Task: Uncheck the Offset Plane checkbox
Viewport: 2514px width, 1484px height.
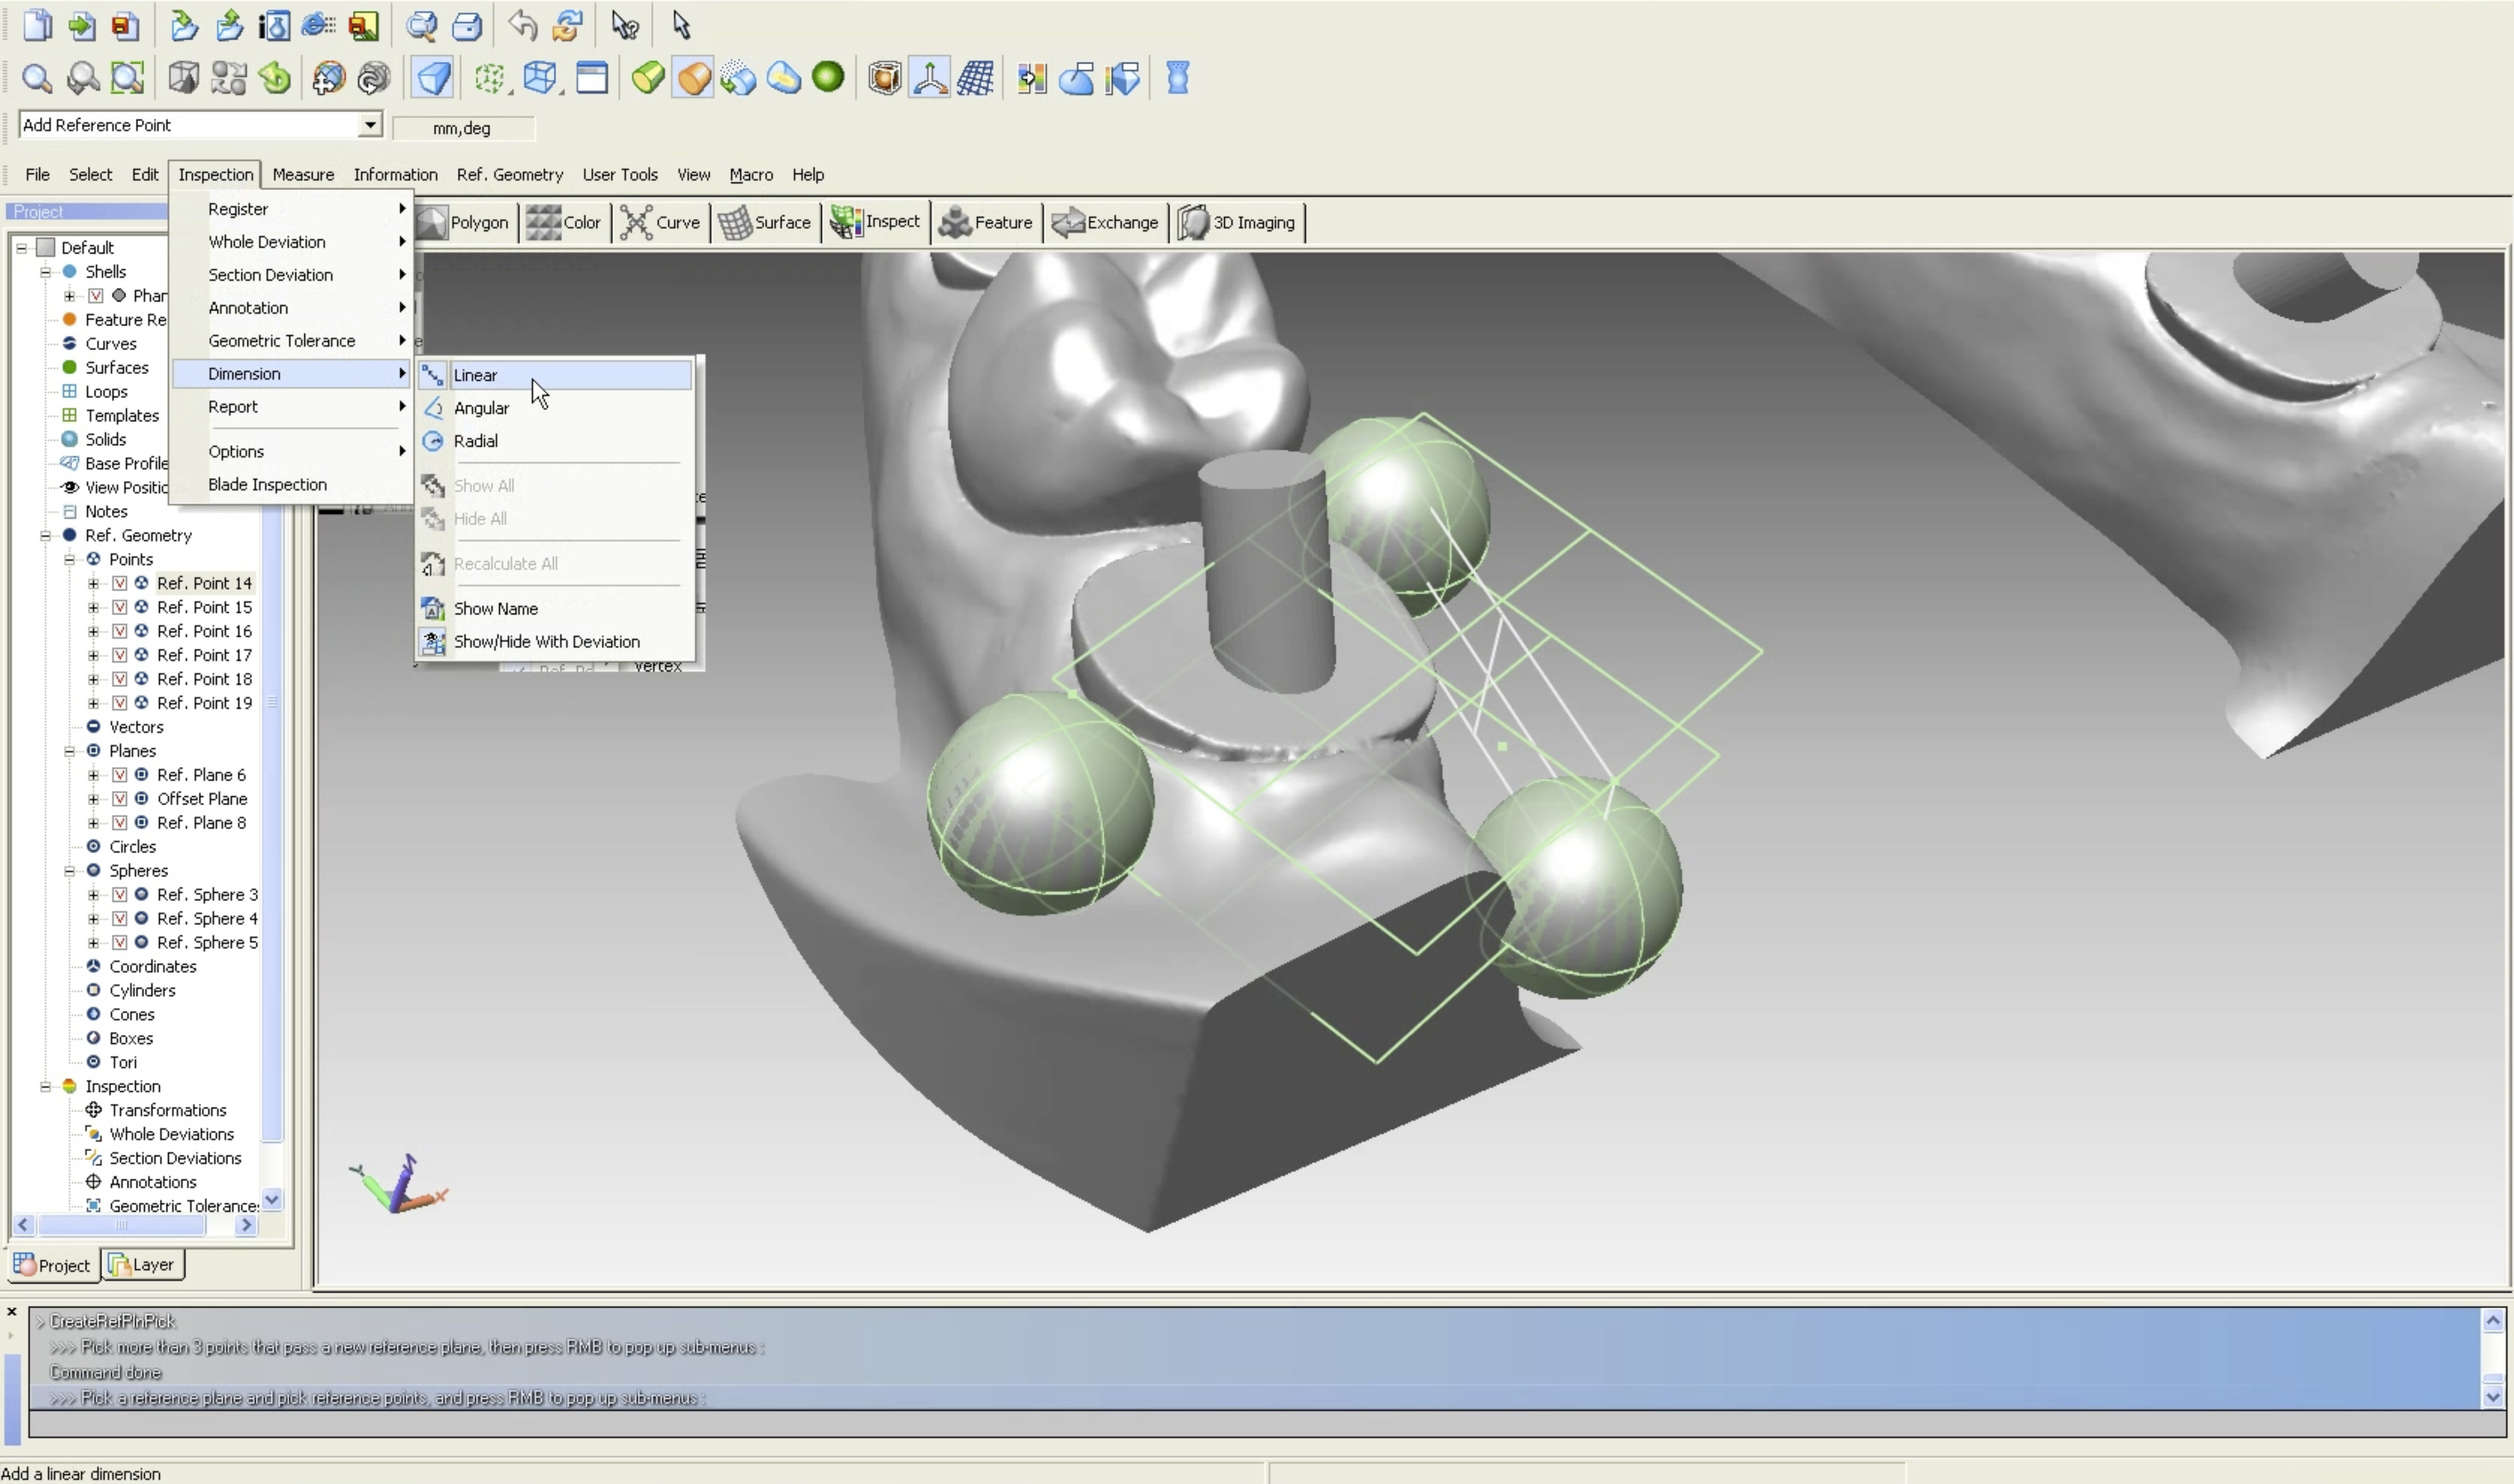Action: [x=120, y=799]
